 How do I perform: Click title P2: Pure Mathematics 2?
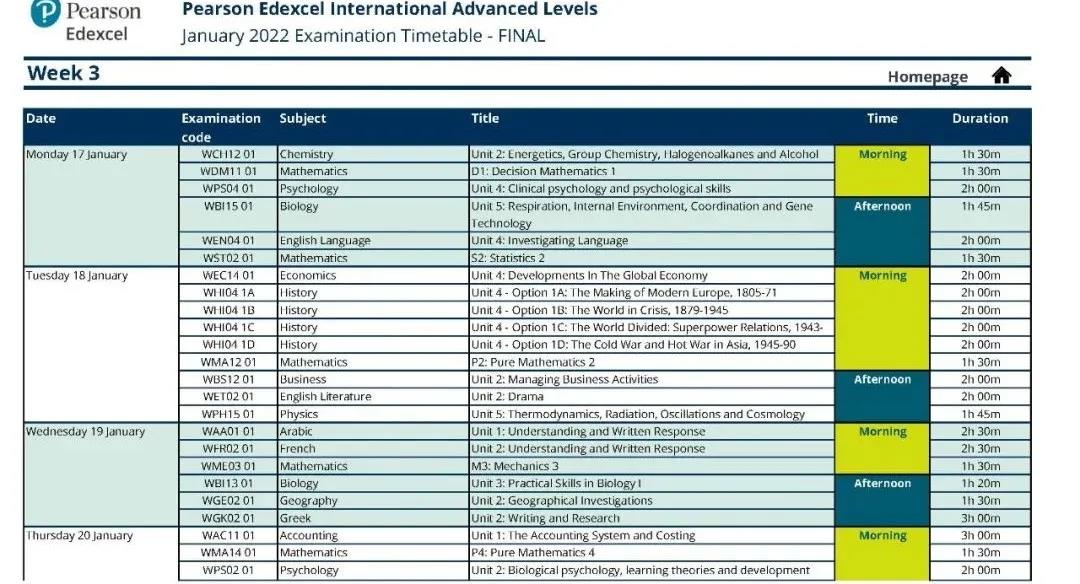coord(532,362)
